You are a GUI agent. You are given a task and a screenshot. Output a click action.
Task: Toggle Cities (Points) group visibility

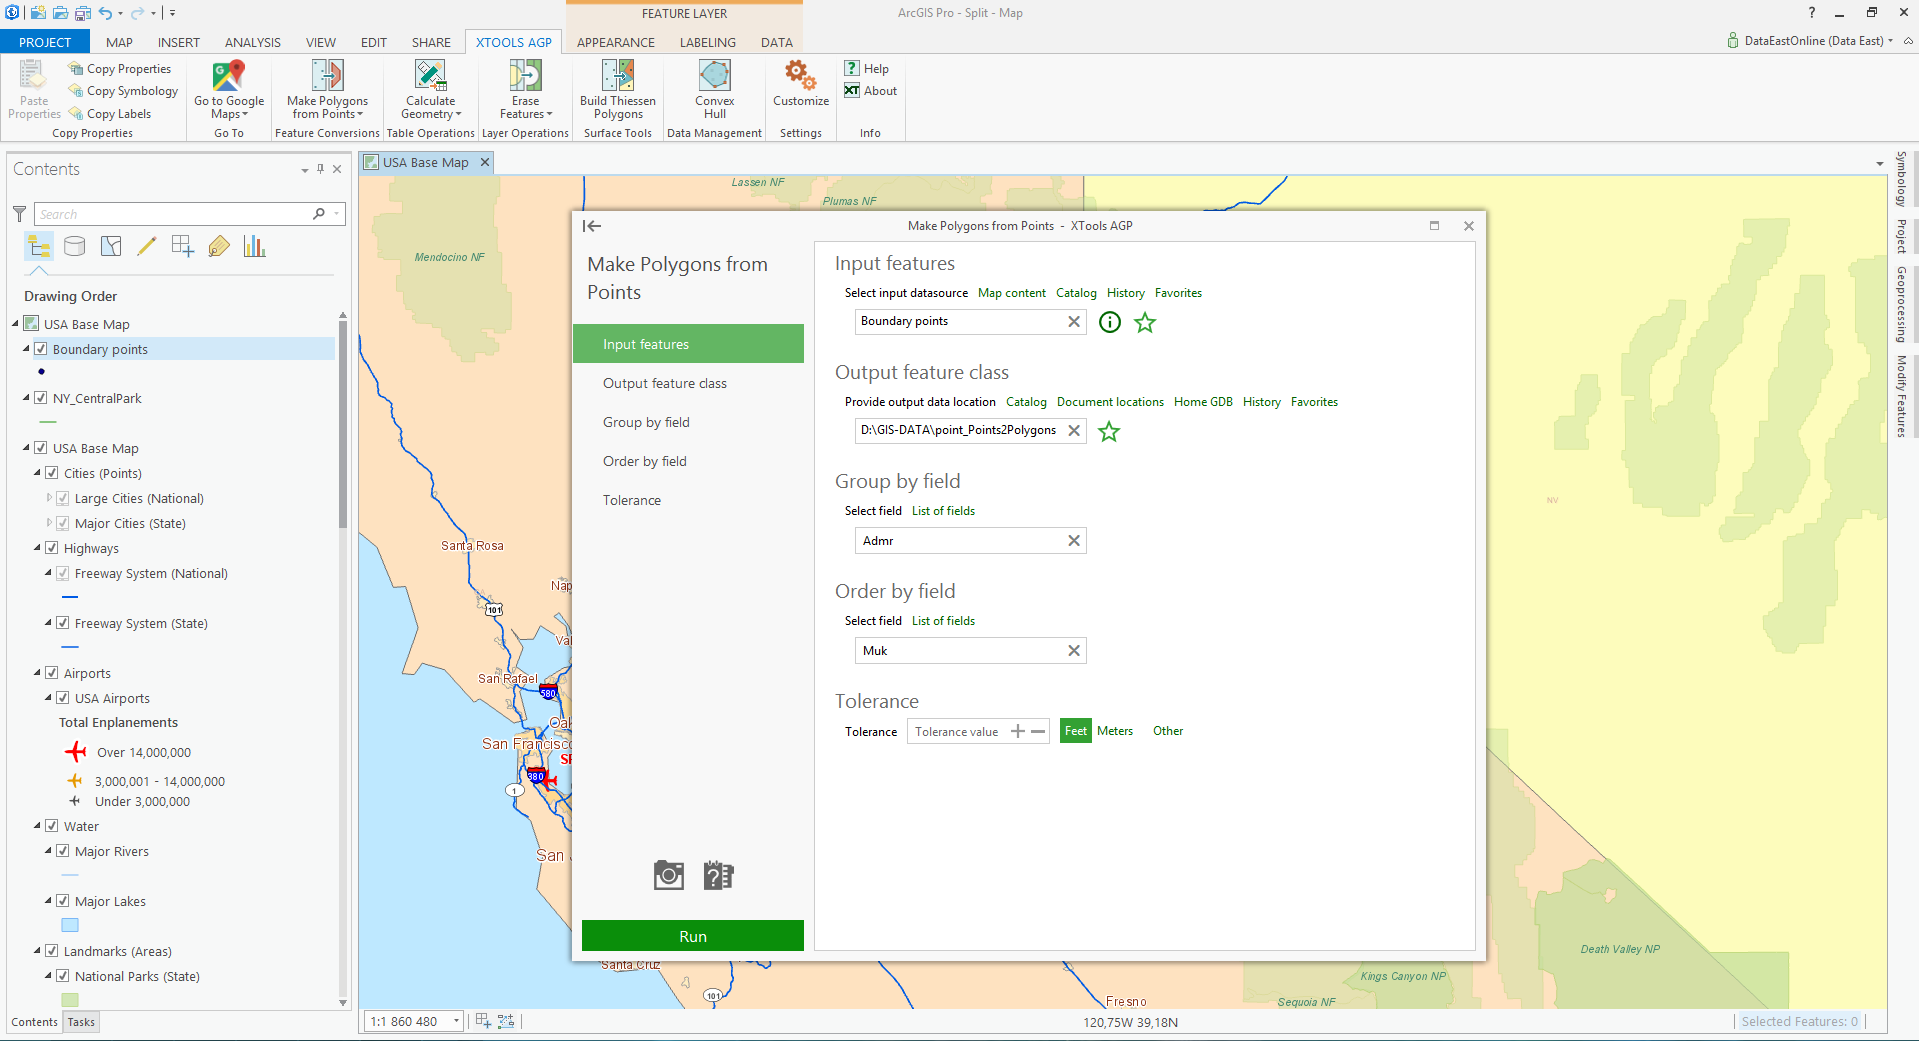click(52, 473)
